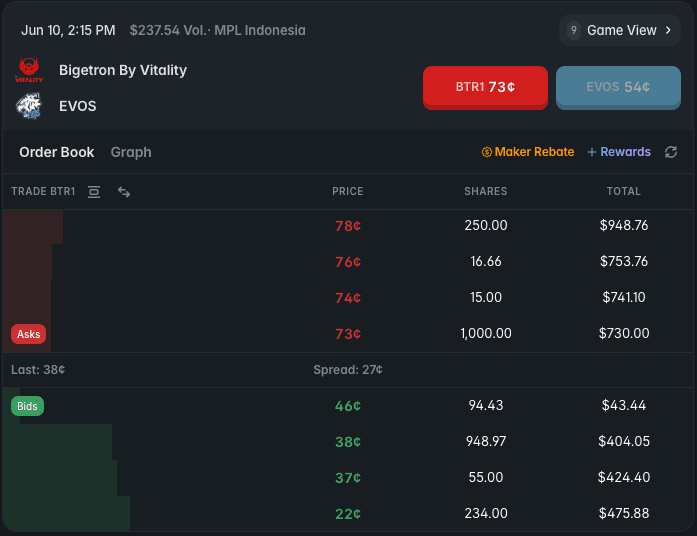The image size is (697, 536).
Task: Select the 74¢ ask price
Action: pyautogui.click(x=348, y=298)
